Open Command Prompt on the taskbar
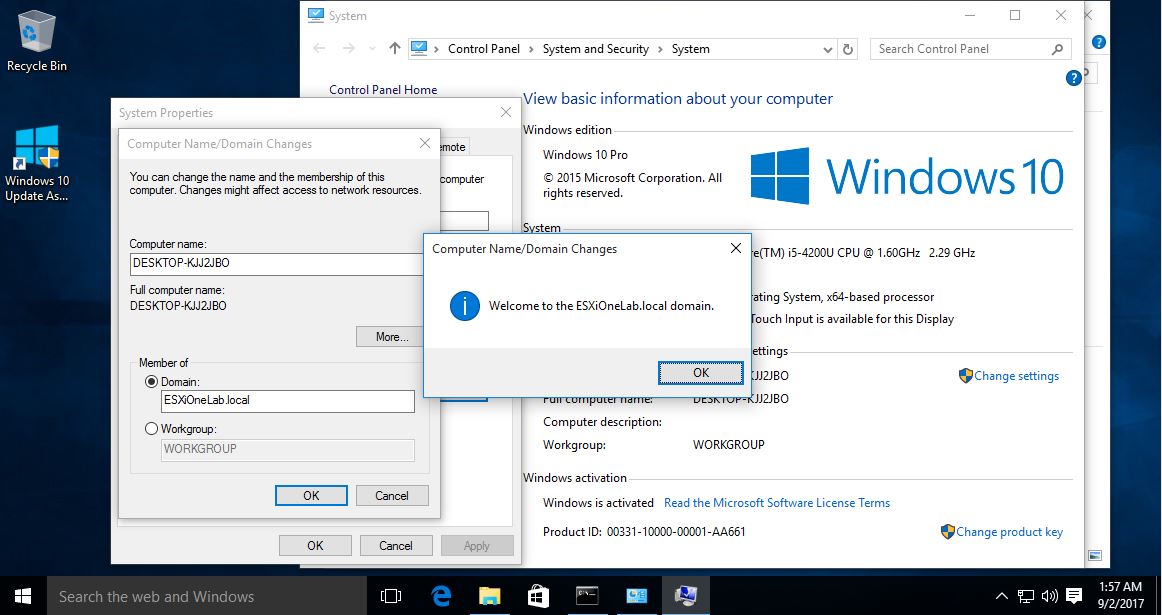 tap(587, 596)
